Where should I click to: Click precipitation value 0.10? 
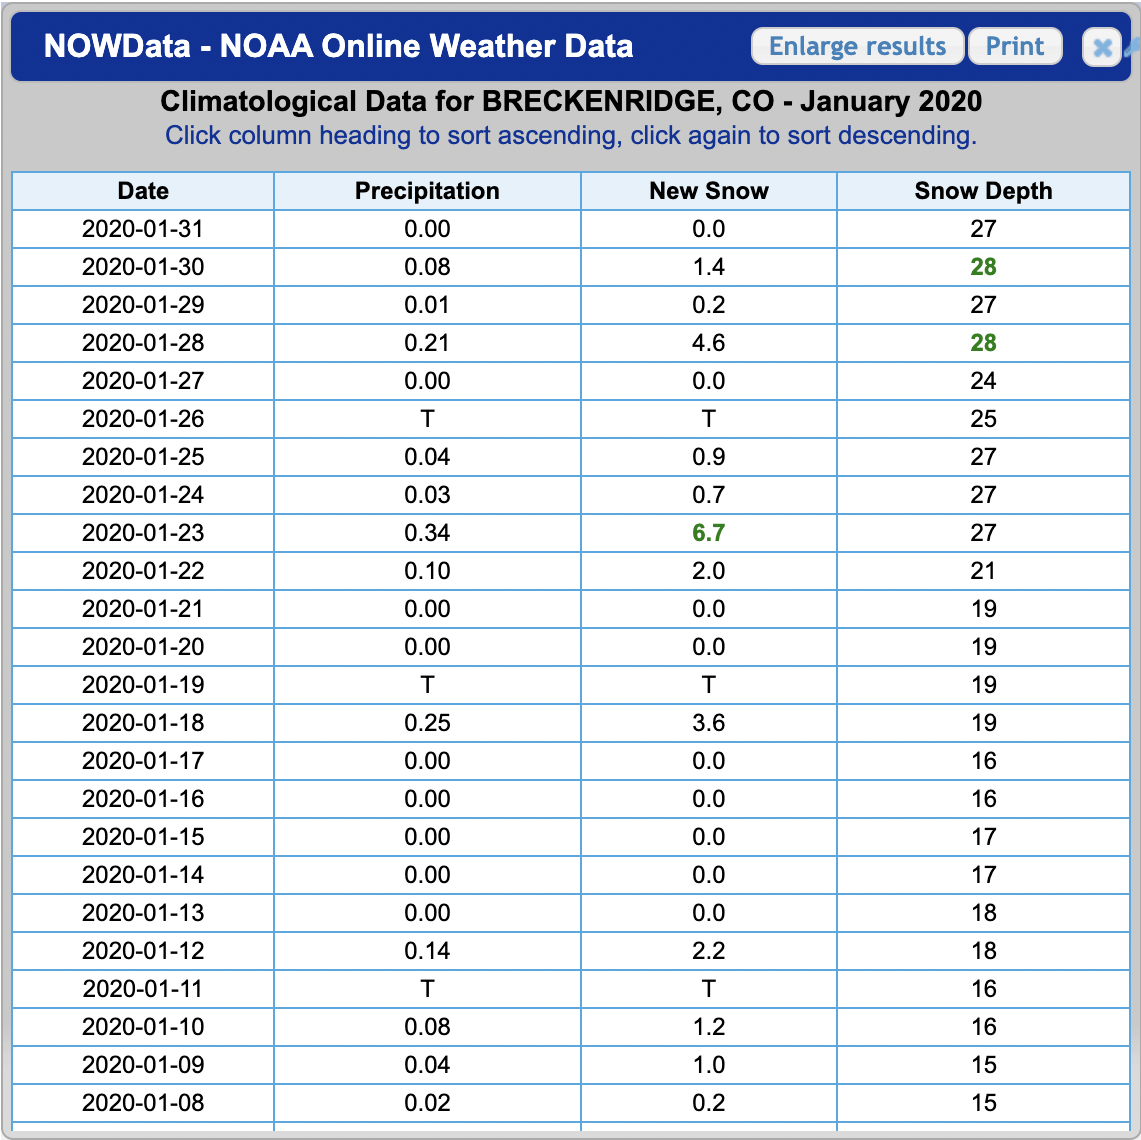(427, 571)
